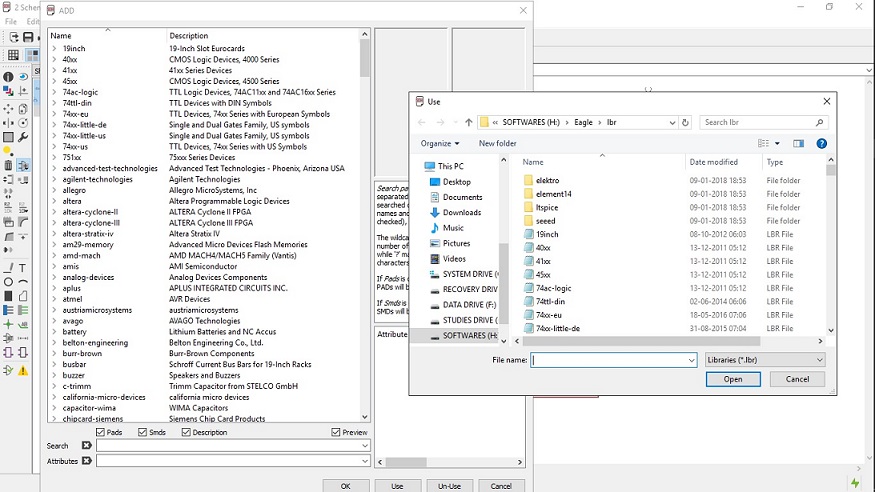Click the Use button in ADD dialog

397,486
